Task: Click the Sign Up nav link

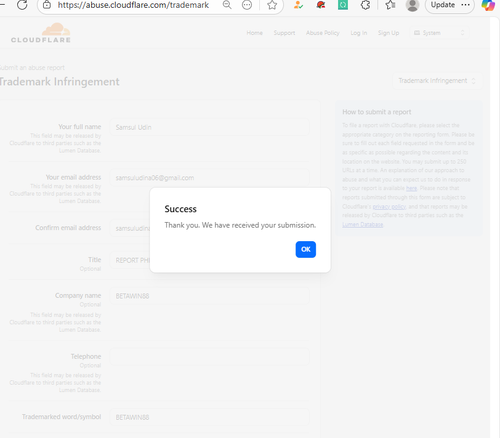Action: coord(388,33)
